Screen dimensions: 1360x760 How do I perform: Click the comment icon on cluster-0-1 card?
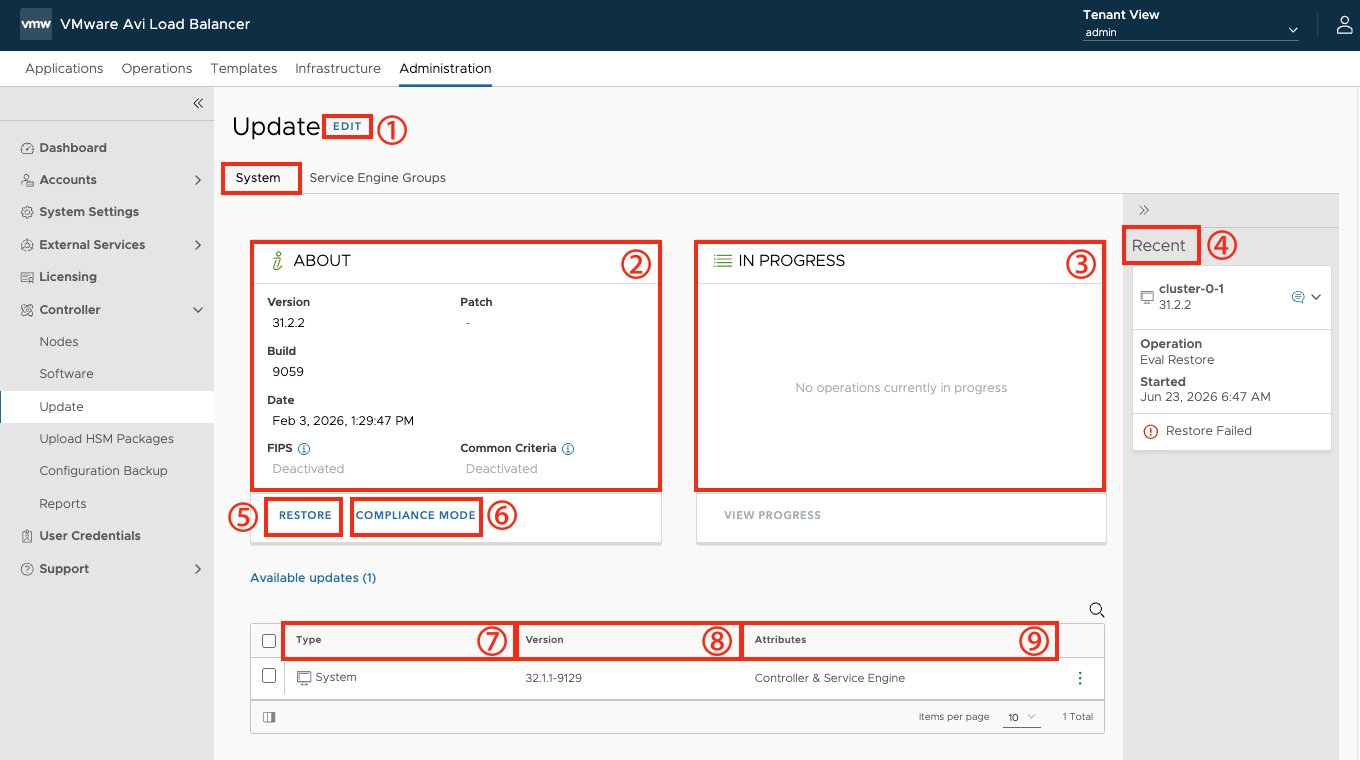click(1298, 297)
